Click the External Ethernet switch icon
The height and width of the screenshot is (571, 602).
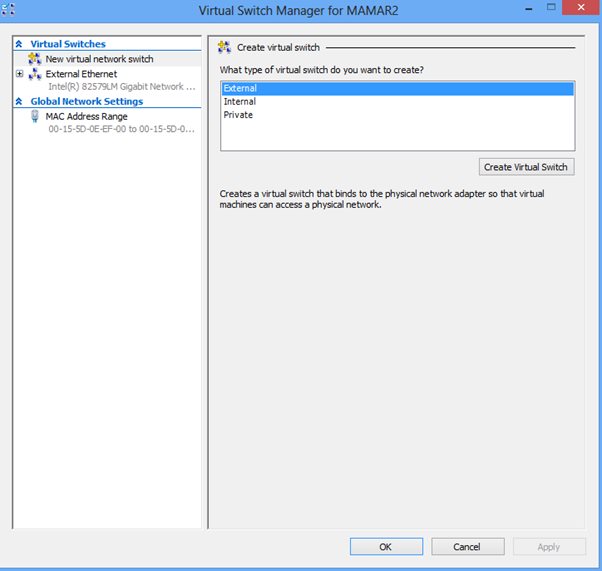(x=34, y=74)
